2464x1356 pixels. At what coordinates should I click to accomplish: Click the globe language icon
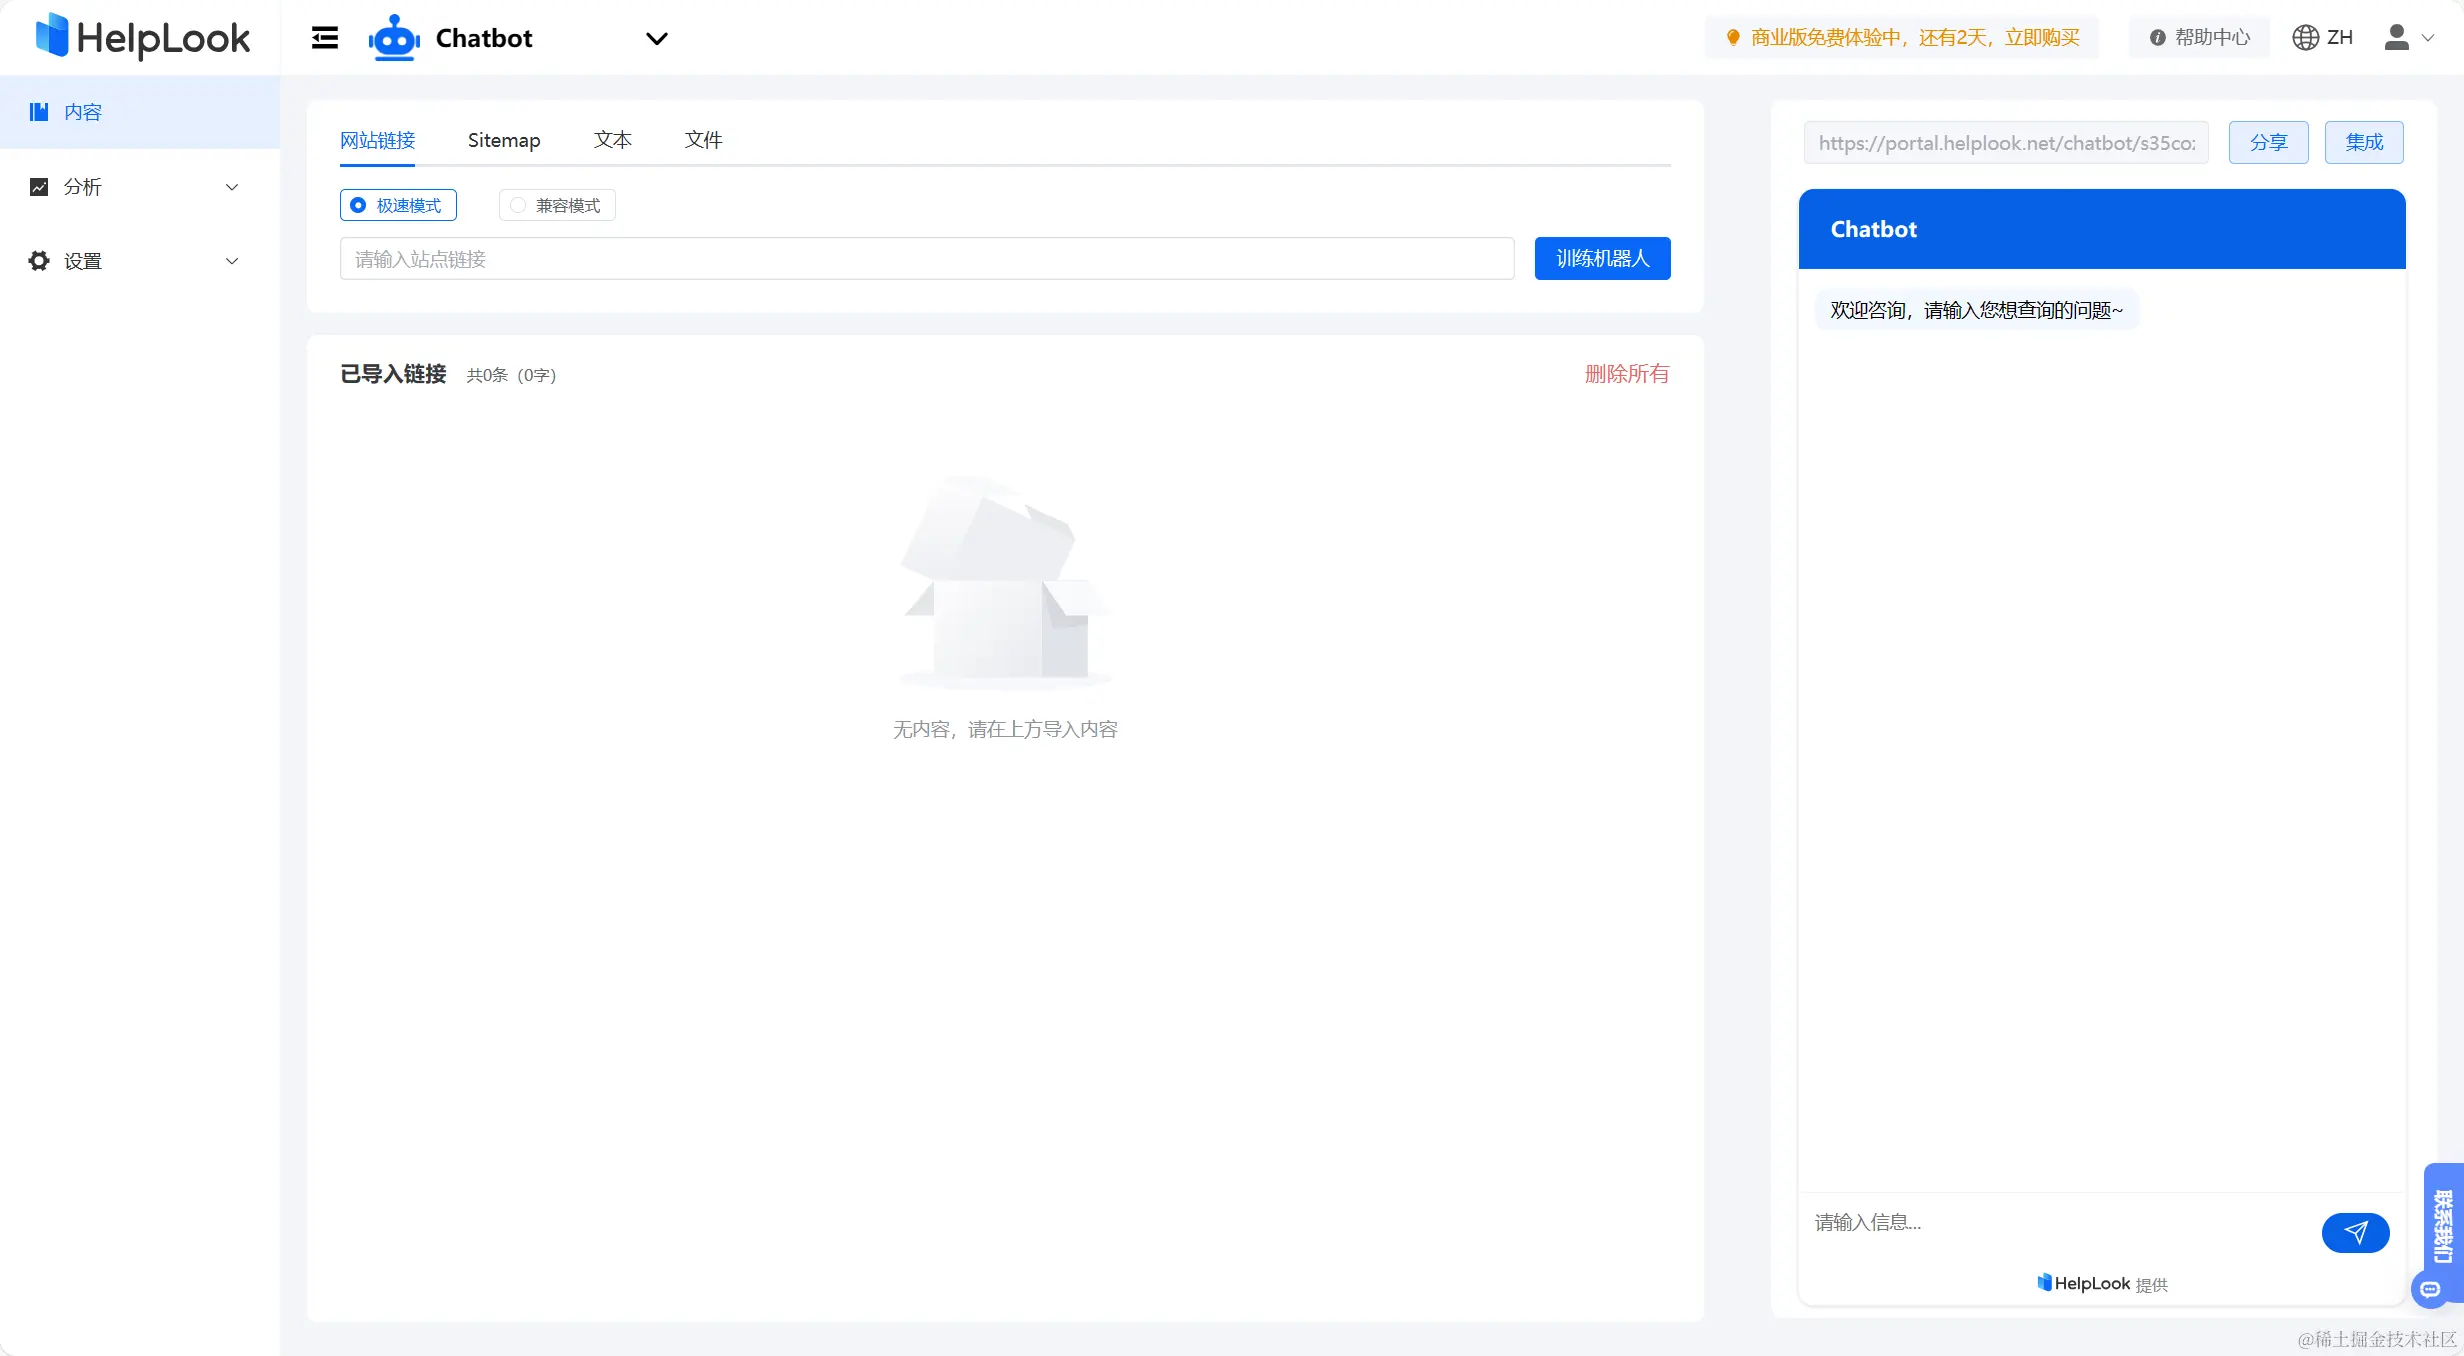(x=2305, y=38)
